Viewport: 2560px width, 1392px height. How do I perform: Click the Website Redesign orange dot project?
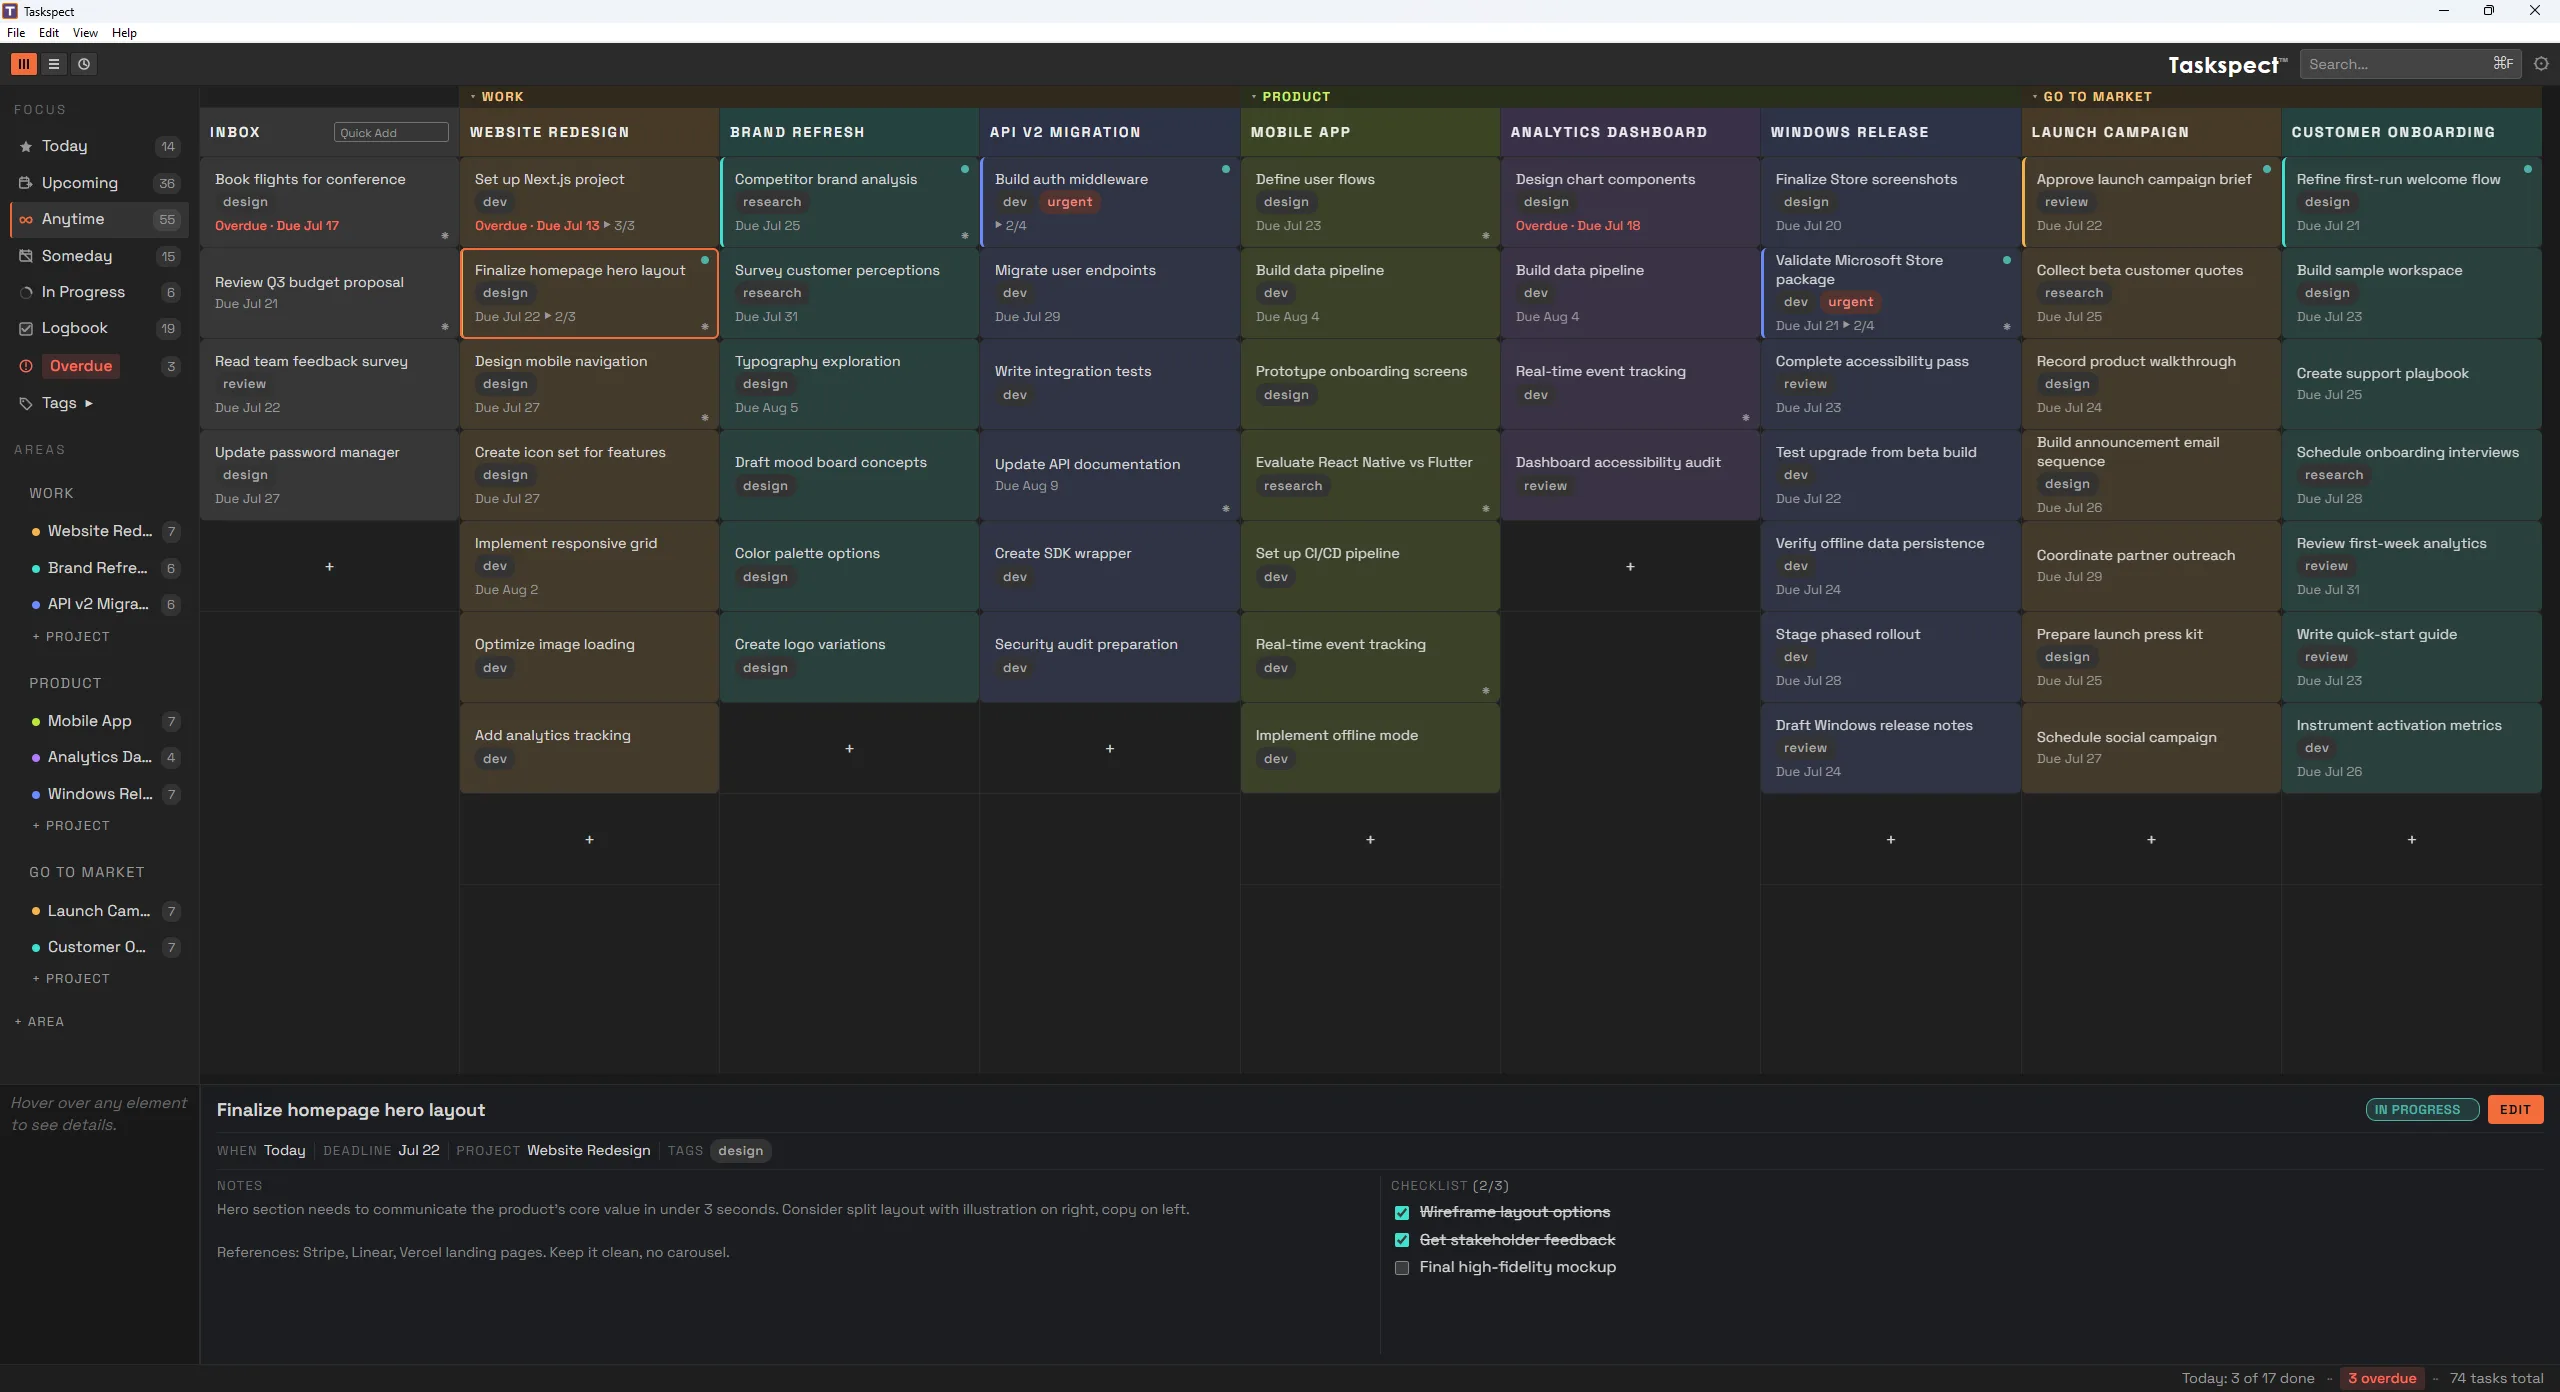click(105, 531)
